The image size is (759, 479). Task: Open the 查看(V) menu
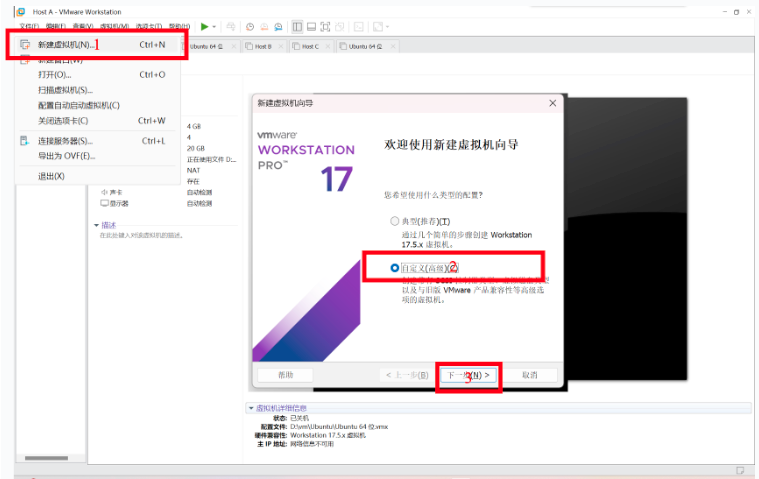coord(83,26)
